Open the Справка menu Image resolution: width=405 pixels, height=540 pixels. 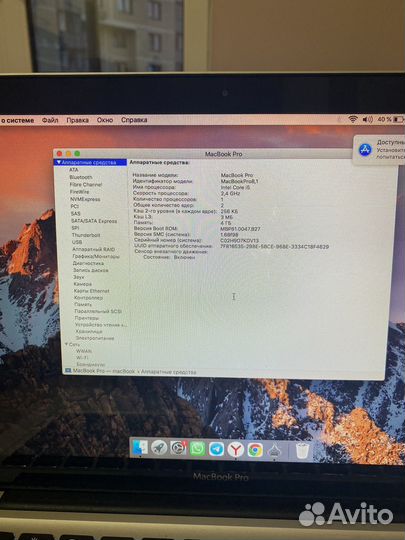pos(134,120)
